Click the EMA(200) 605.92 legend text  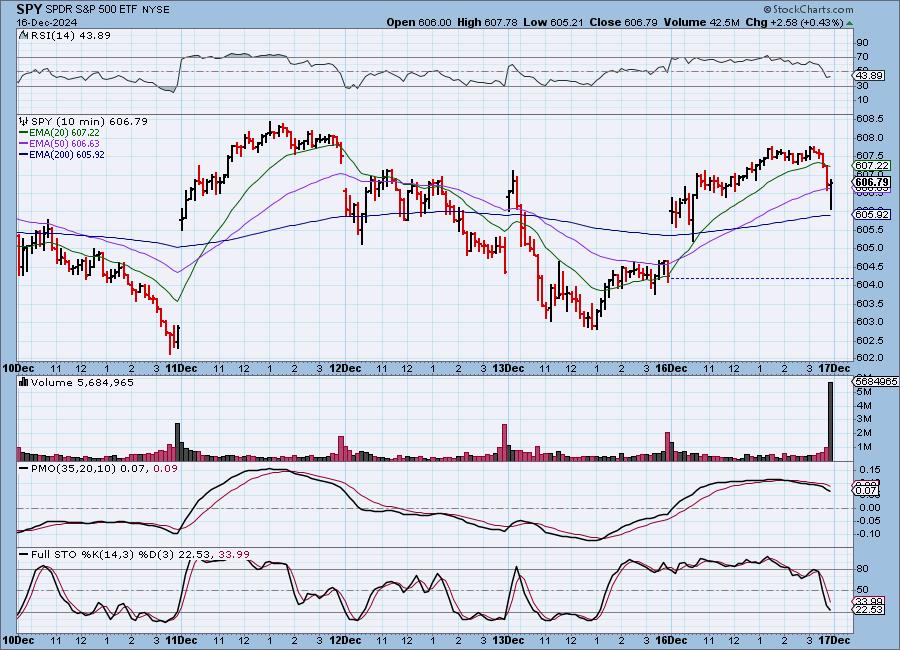[67, 154]
